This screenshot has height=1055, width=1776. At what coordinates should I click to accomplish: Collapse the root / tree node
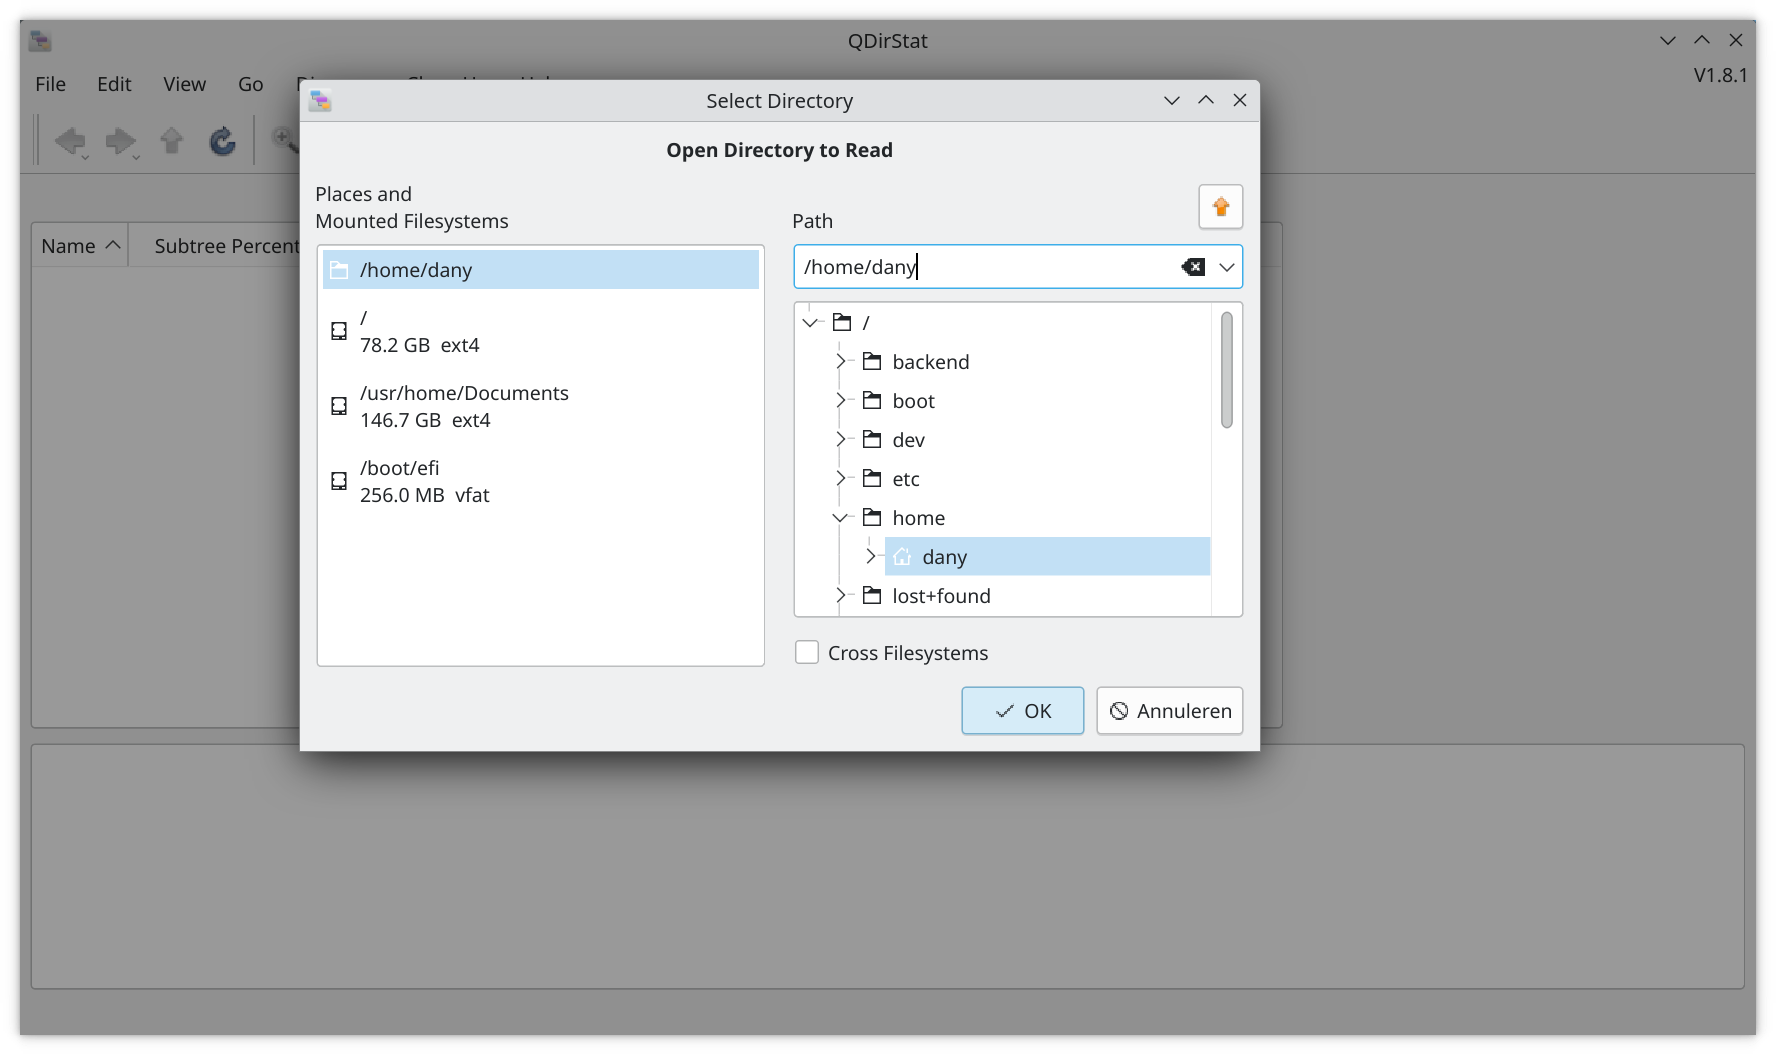(810, 322)
